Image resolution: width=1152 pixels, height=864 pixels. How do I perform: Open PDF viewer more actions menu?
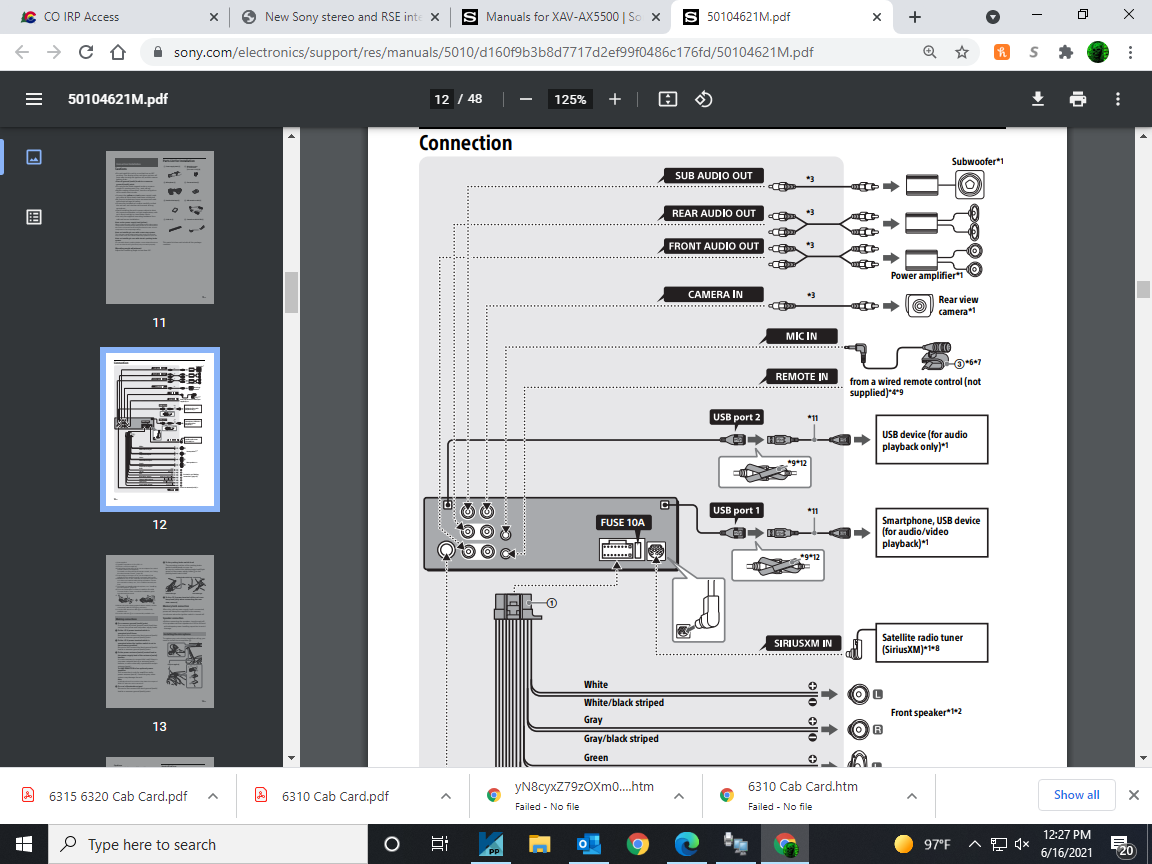(x=1117, y=99)
